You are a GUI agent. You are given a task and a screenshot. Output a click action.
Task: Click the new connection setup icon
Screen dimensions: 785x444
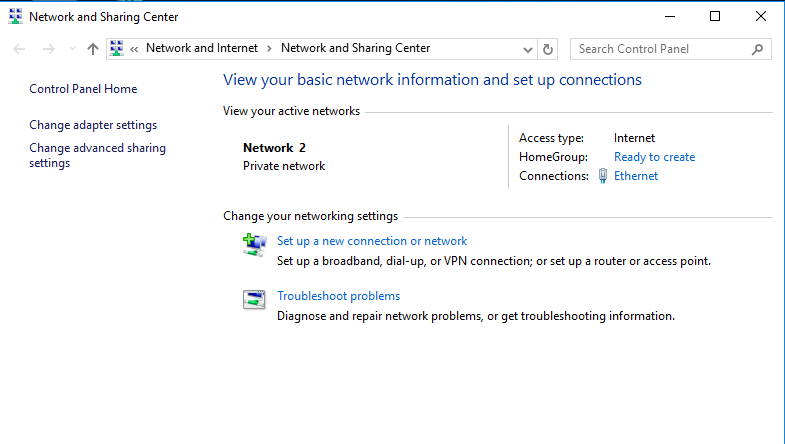click(254, 245)
